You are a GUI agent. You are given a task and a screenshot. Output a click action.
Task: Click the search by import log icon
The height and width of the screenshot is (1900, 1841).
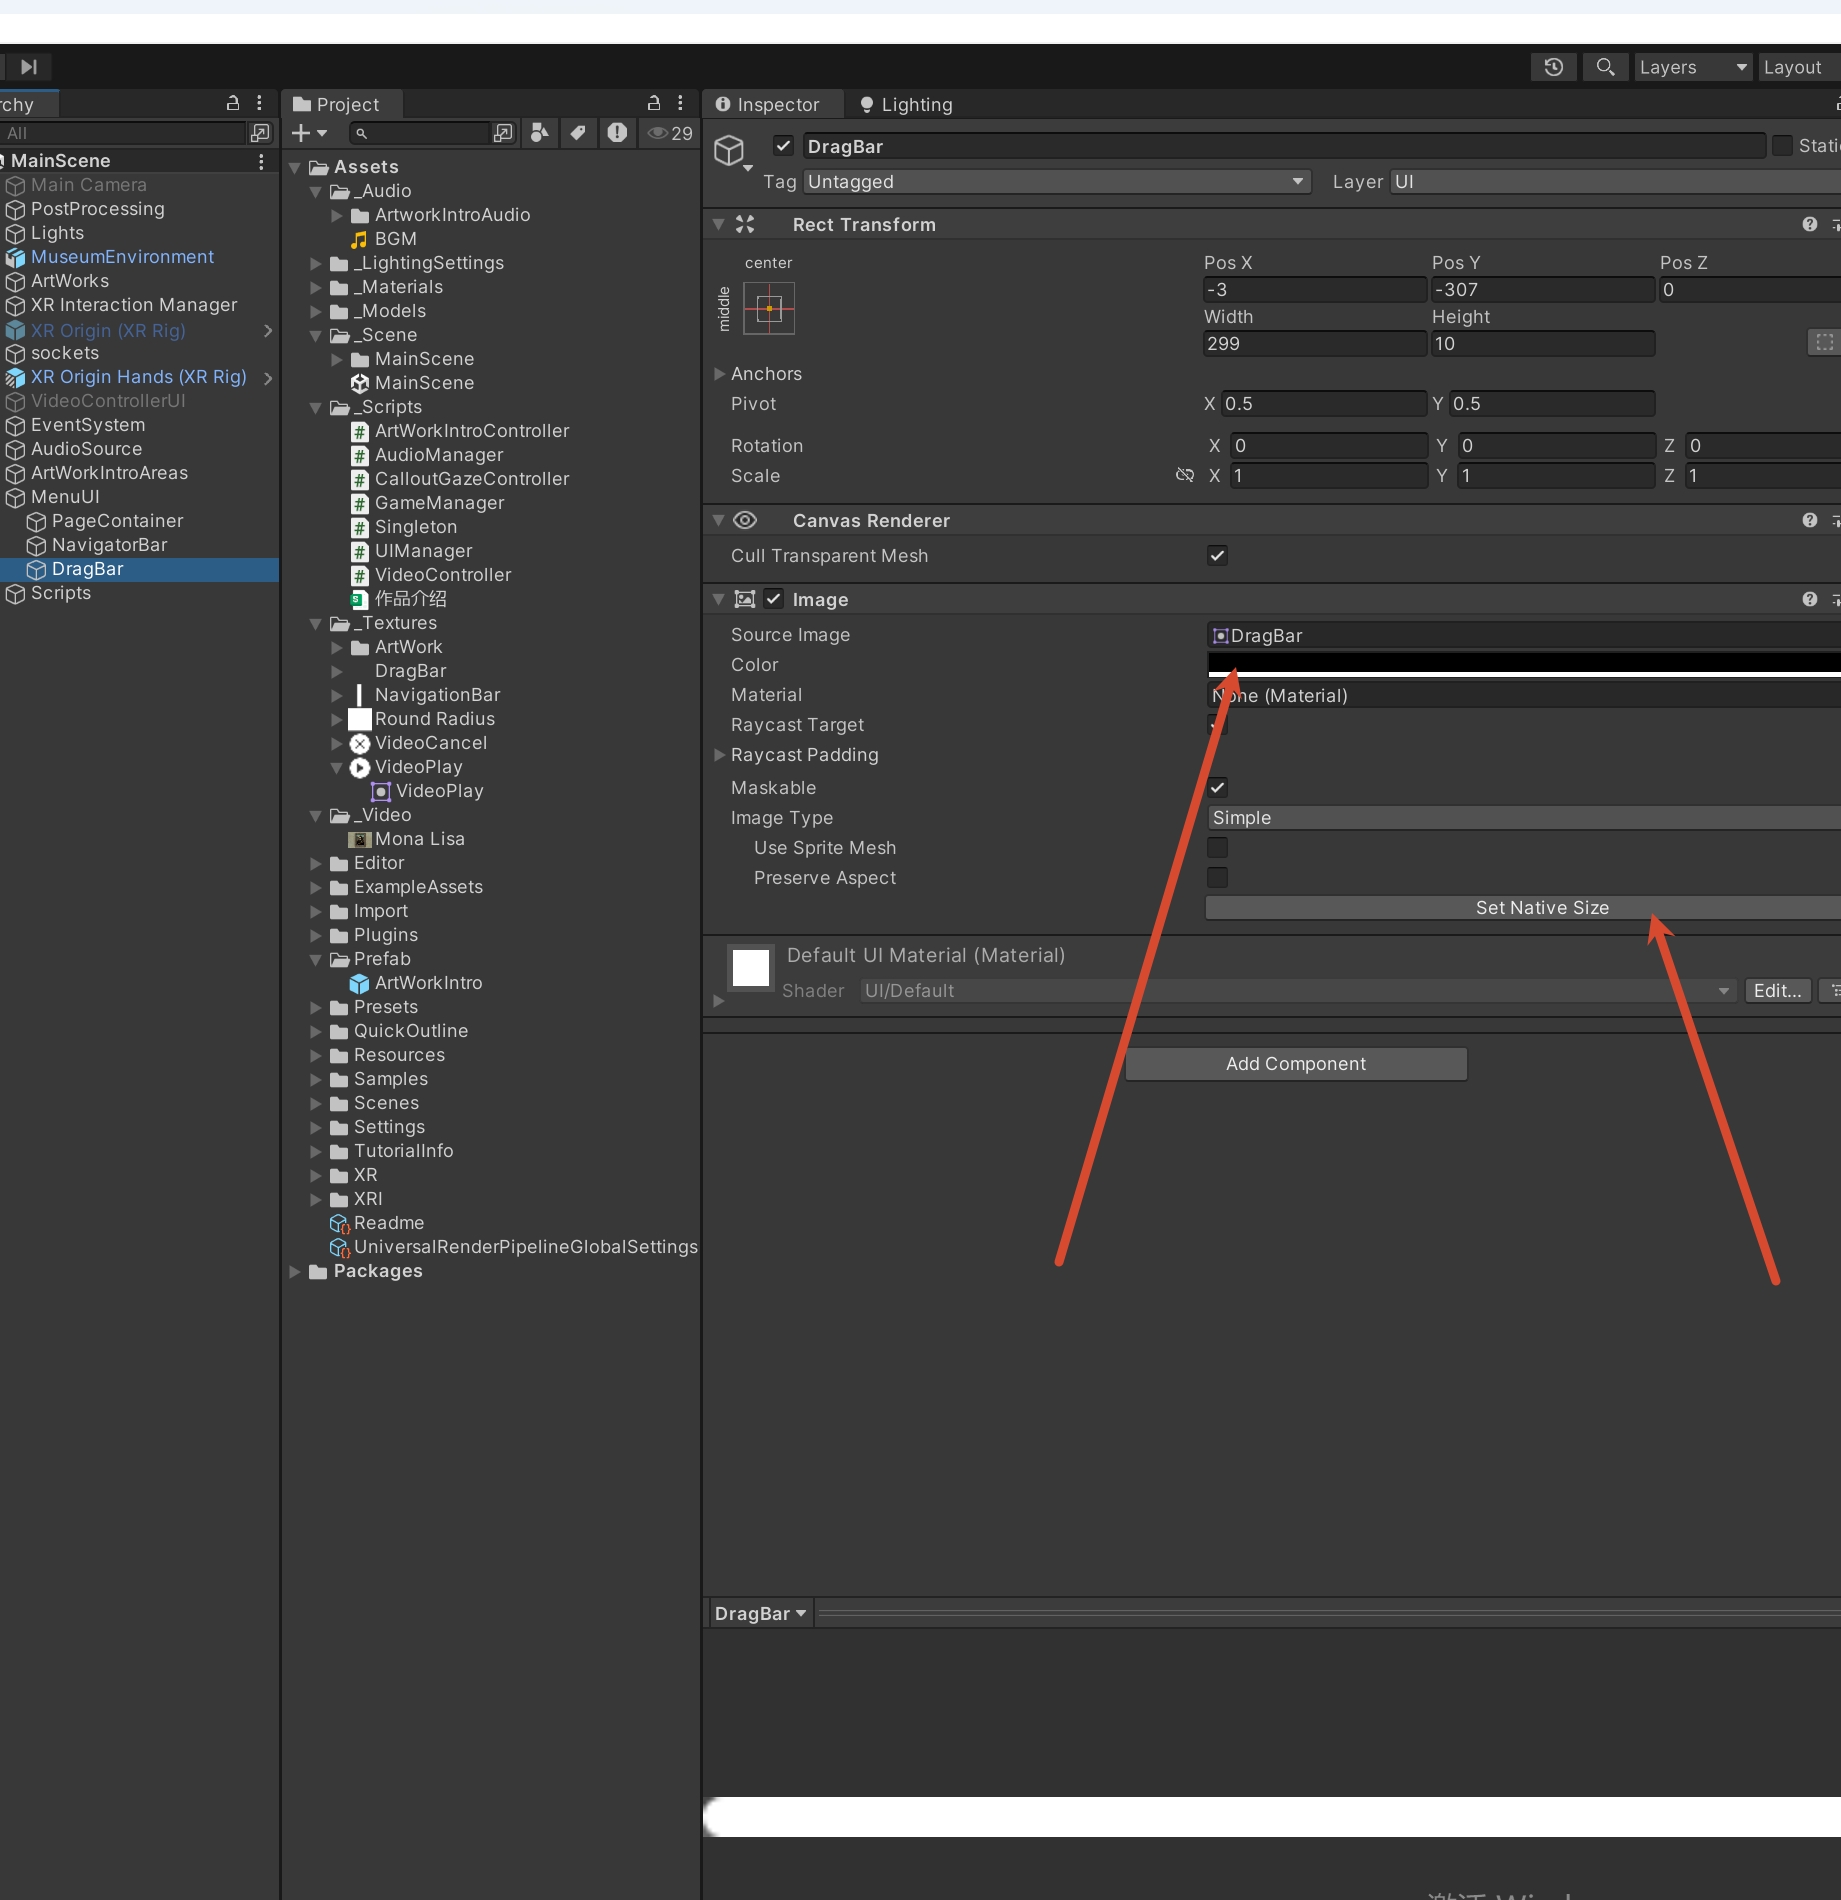click(617, 133)
